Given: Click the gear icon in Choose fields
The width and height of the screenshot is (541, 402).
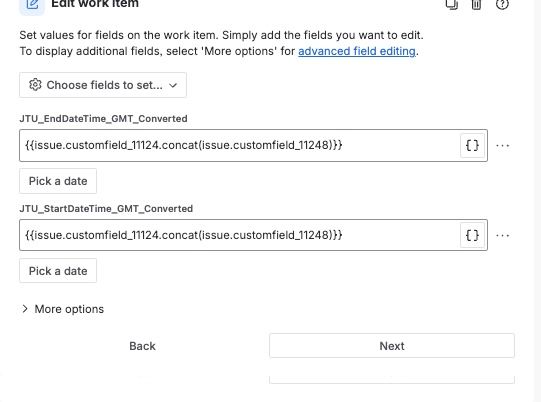Looking at the screenshot, I should [x=35, y=85].
